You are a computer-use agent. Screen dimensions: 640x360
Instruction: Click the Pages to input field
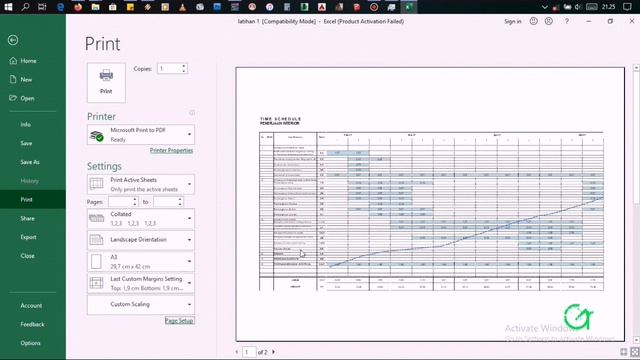pos(165,202)
